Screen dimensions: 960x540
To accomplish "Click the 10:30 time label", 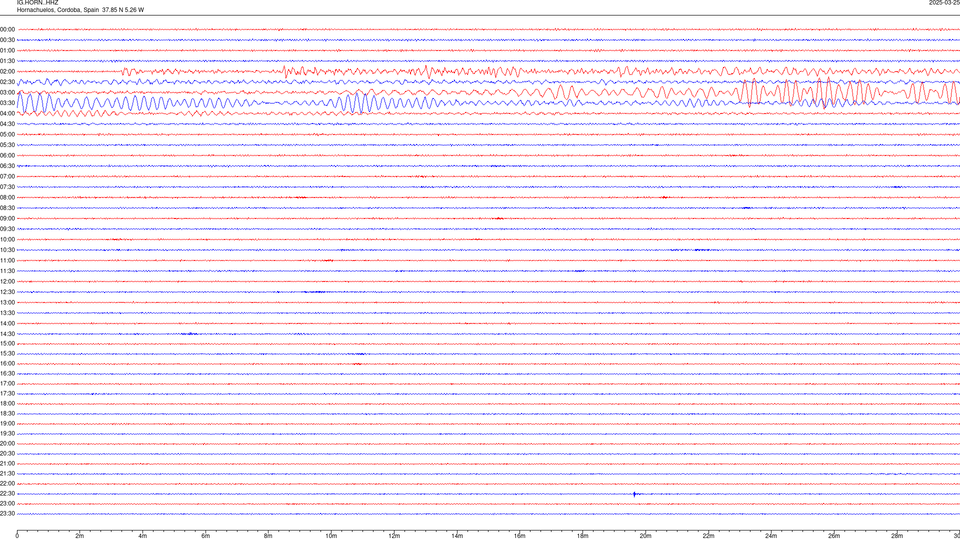I will (7, 250).
